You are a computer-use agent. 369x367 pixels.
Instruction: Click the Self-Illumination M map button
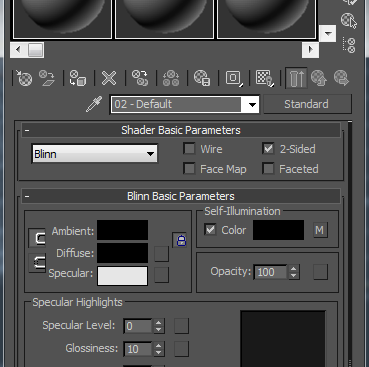pyautogui.click(x=320, y=230)
